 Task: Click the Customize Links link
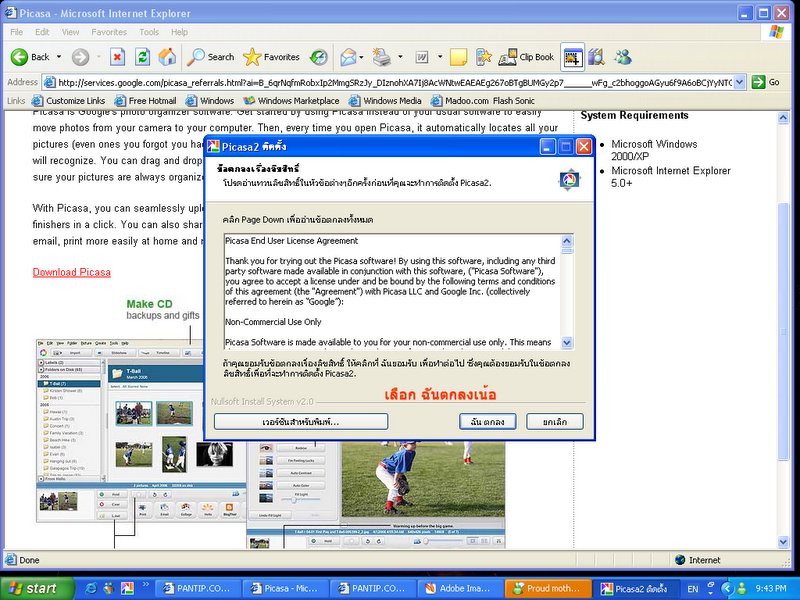(68, 101)
